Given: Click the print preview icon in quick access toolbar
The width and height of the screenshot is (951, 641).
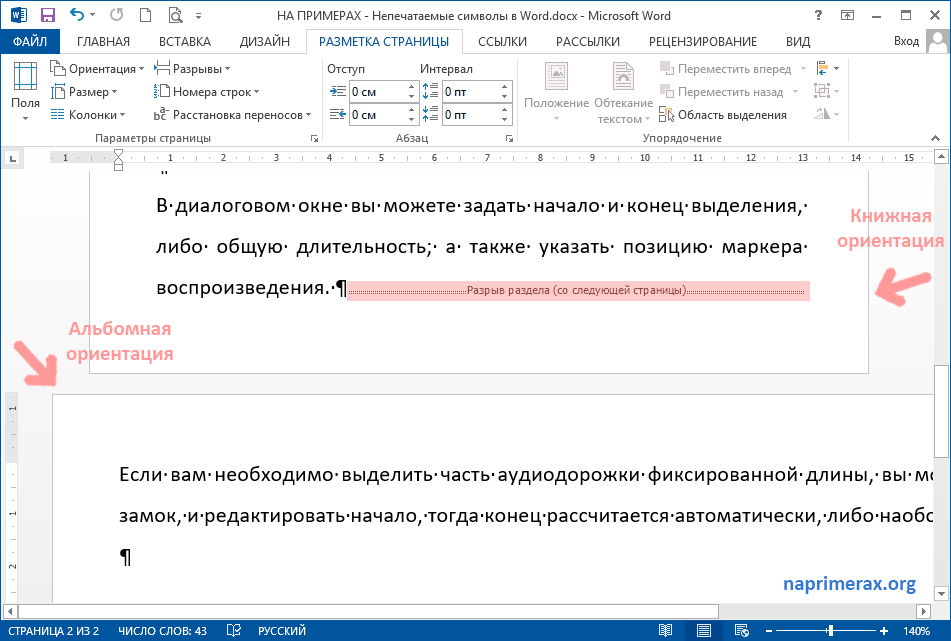Looking at the screenshot, I should tap(177, 15).
